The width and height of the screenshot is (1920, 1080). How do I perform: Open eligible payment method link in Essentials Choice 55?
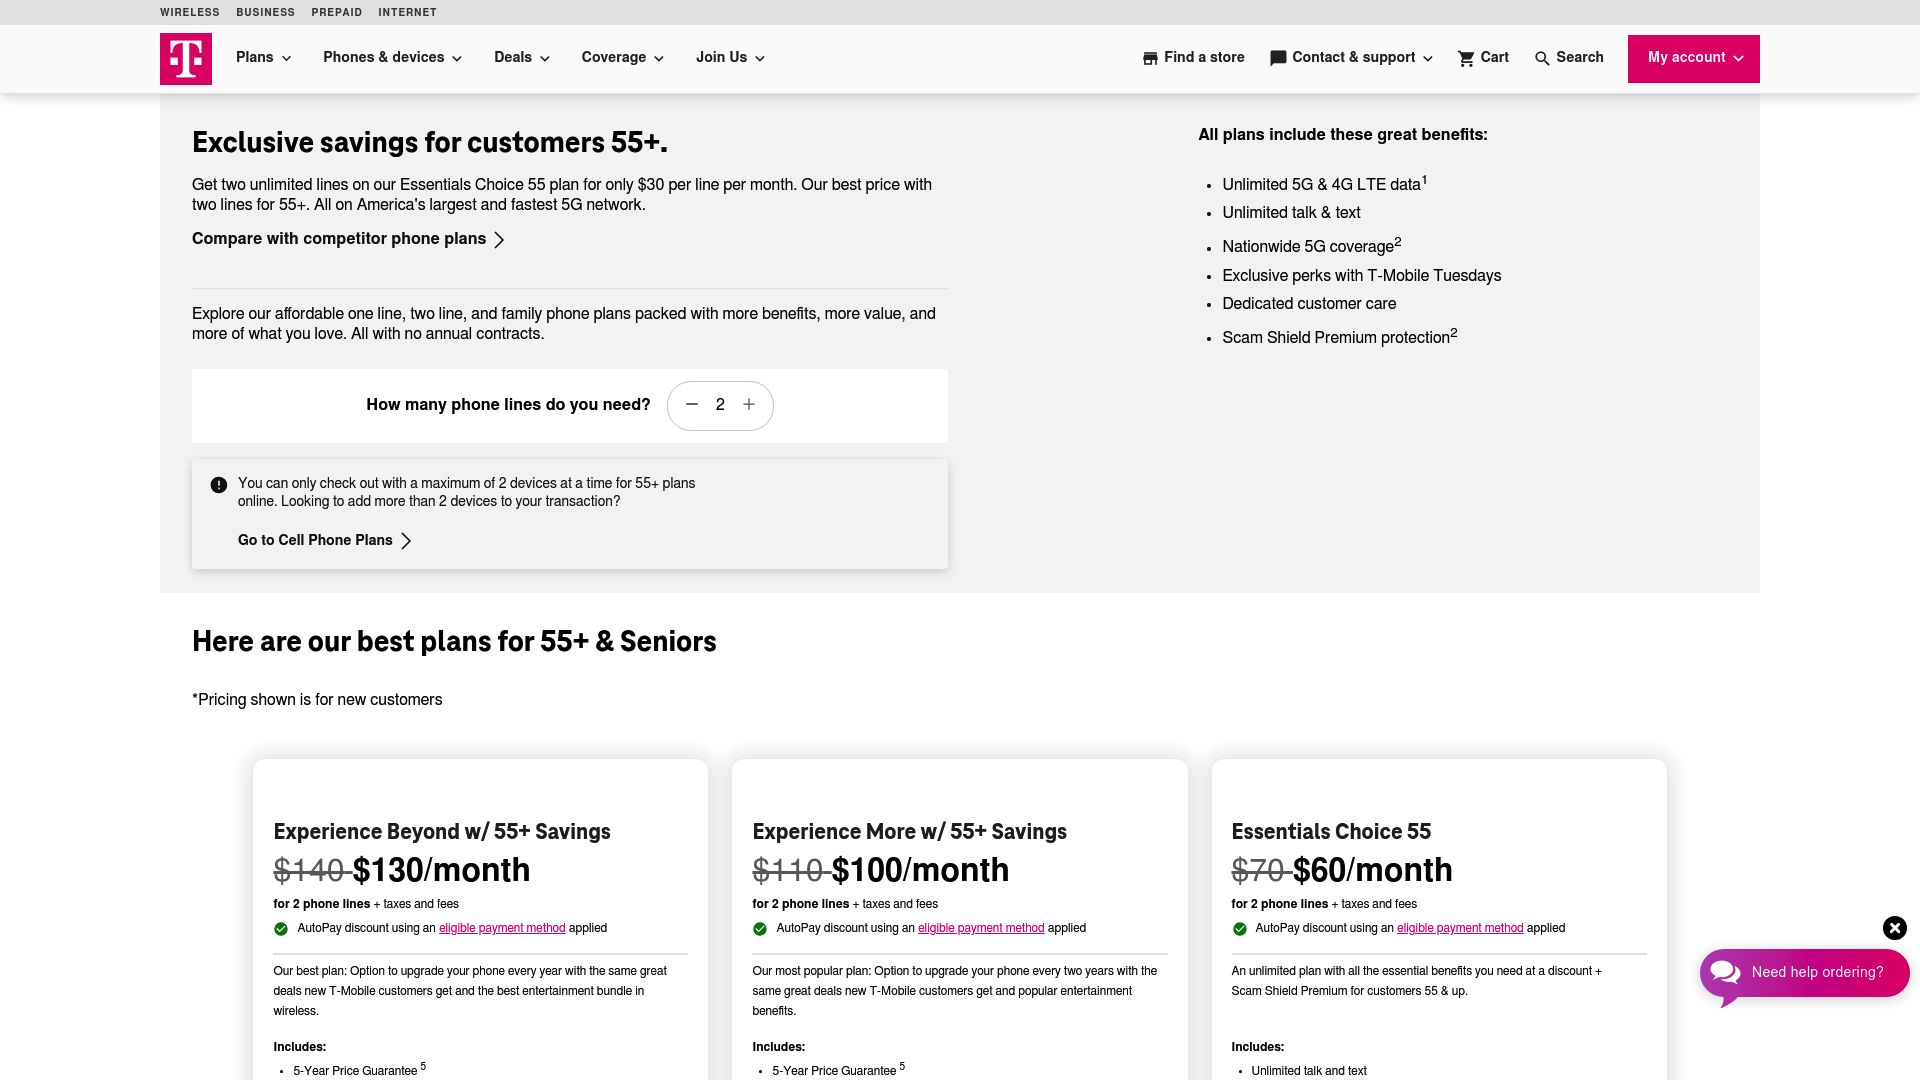tap(1460, 928)
